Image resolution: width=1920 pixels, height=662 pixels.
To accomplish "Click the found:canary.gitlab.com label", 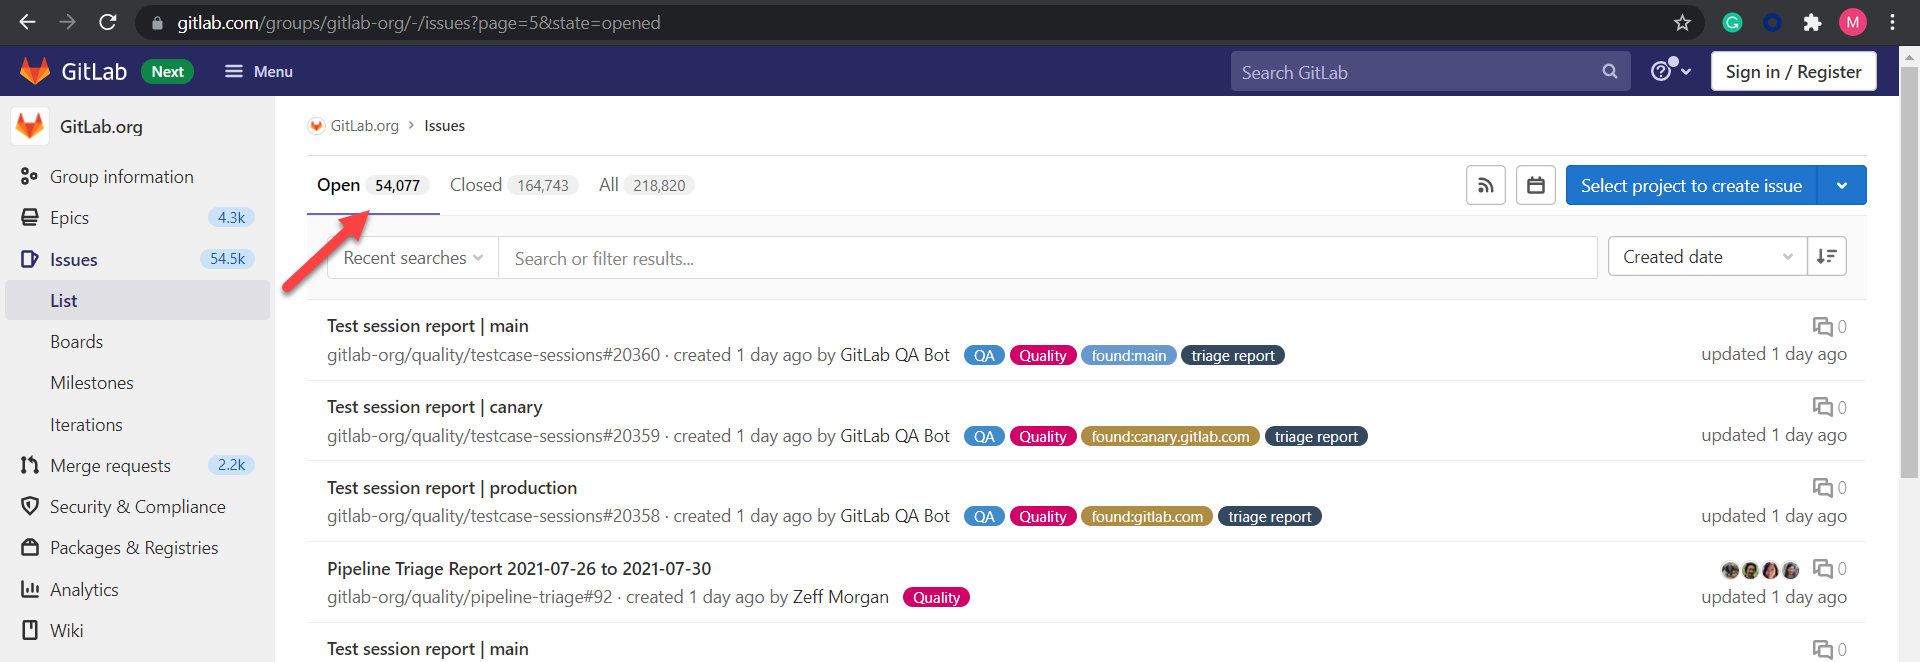I will [x=1170, y=436].
